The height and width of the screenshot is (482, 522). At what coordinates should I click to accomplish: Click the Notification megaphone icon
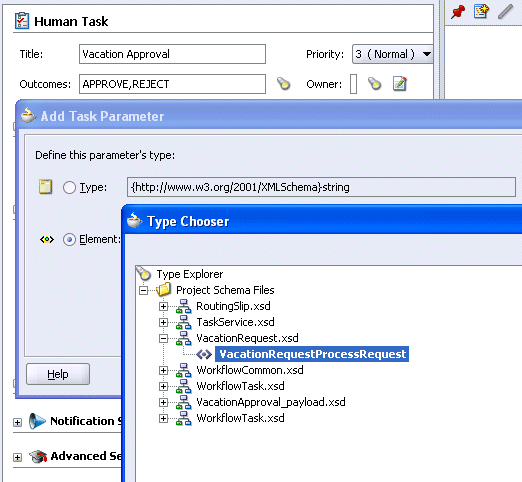(37, 421)
